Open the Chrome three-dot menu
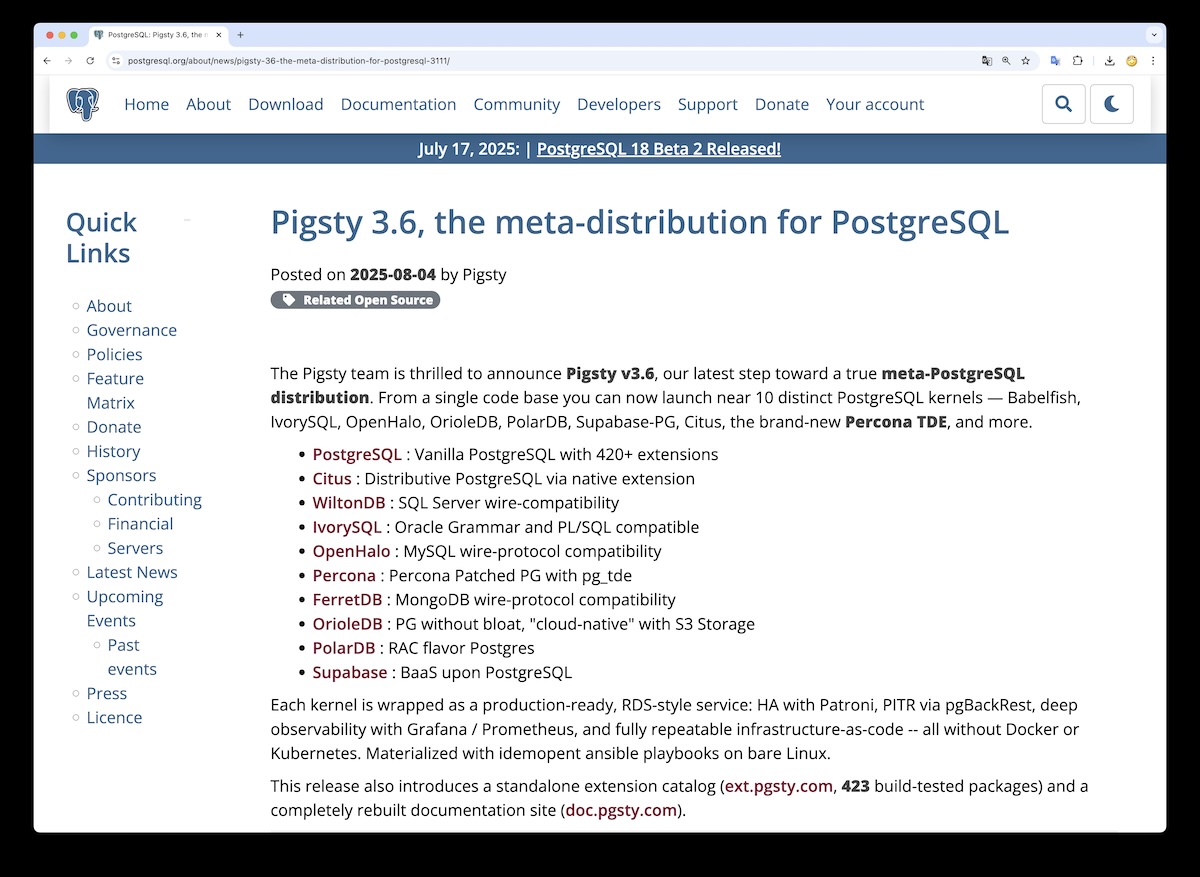 (1153, 61)
